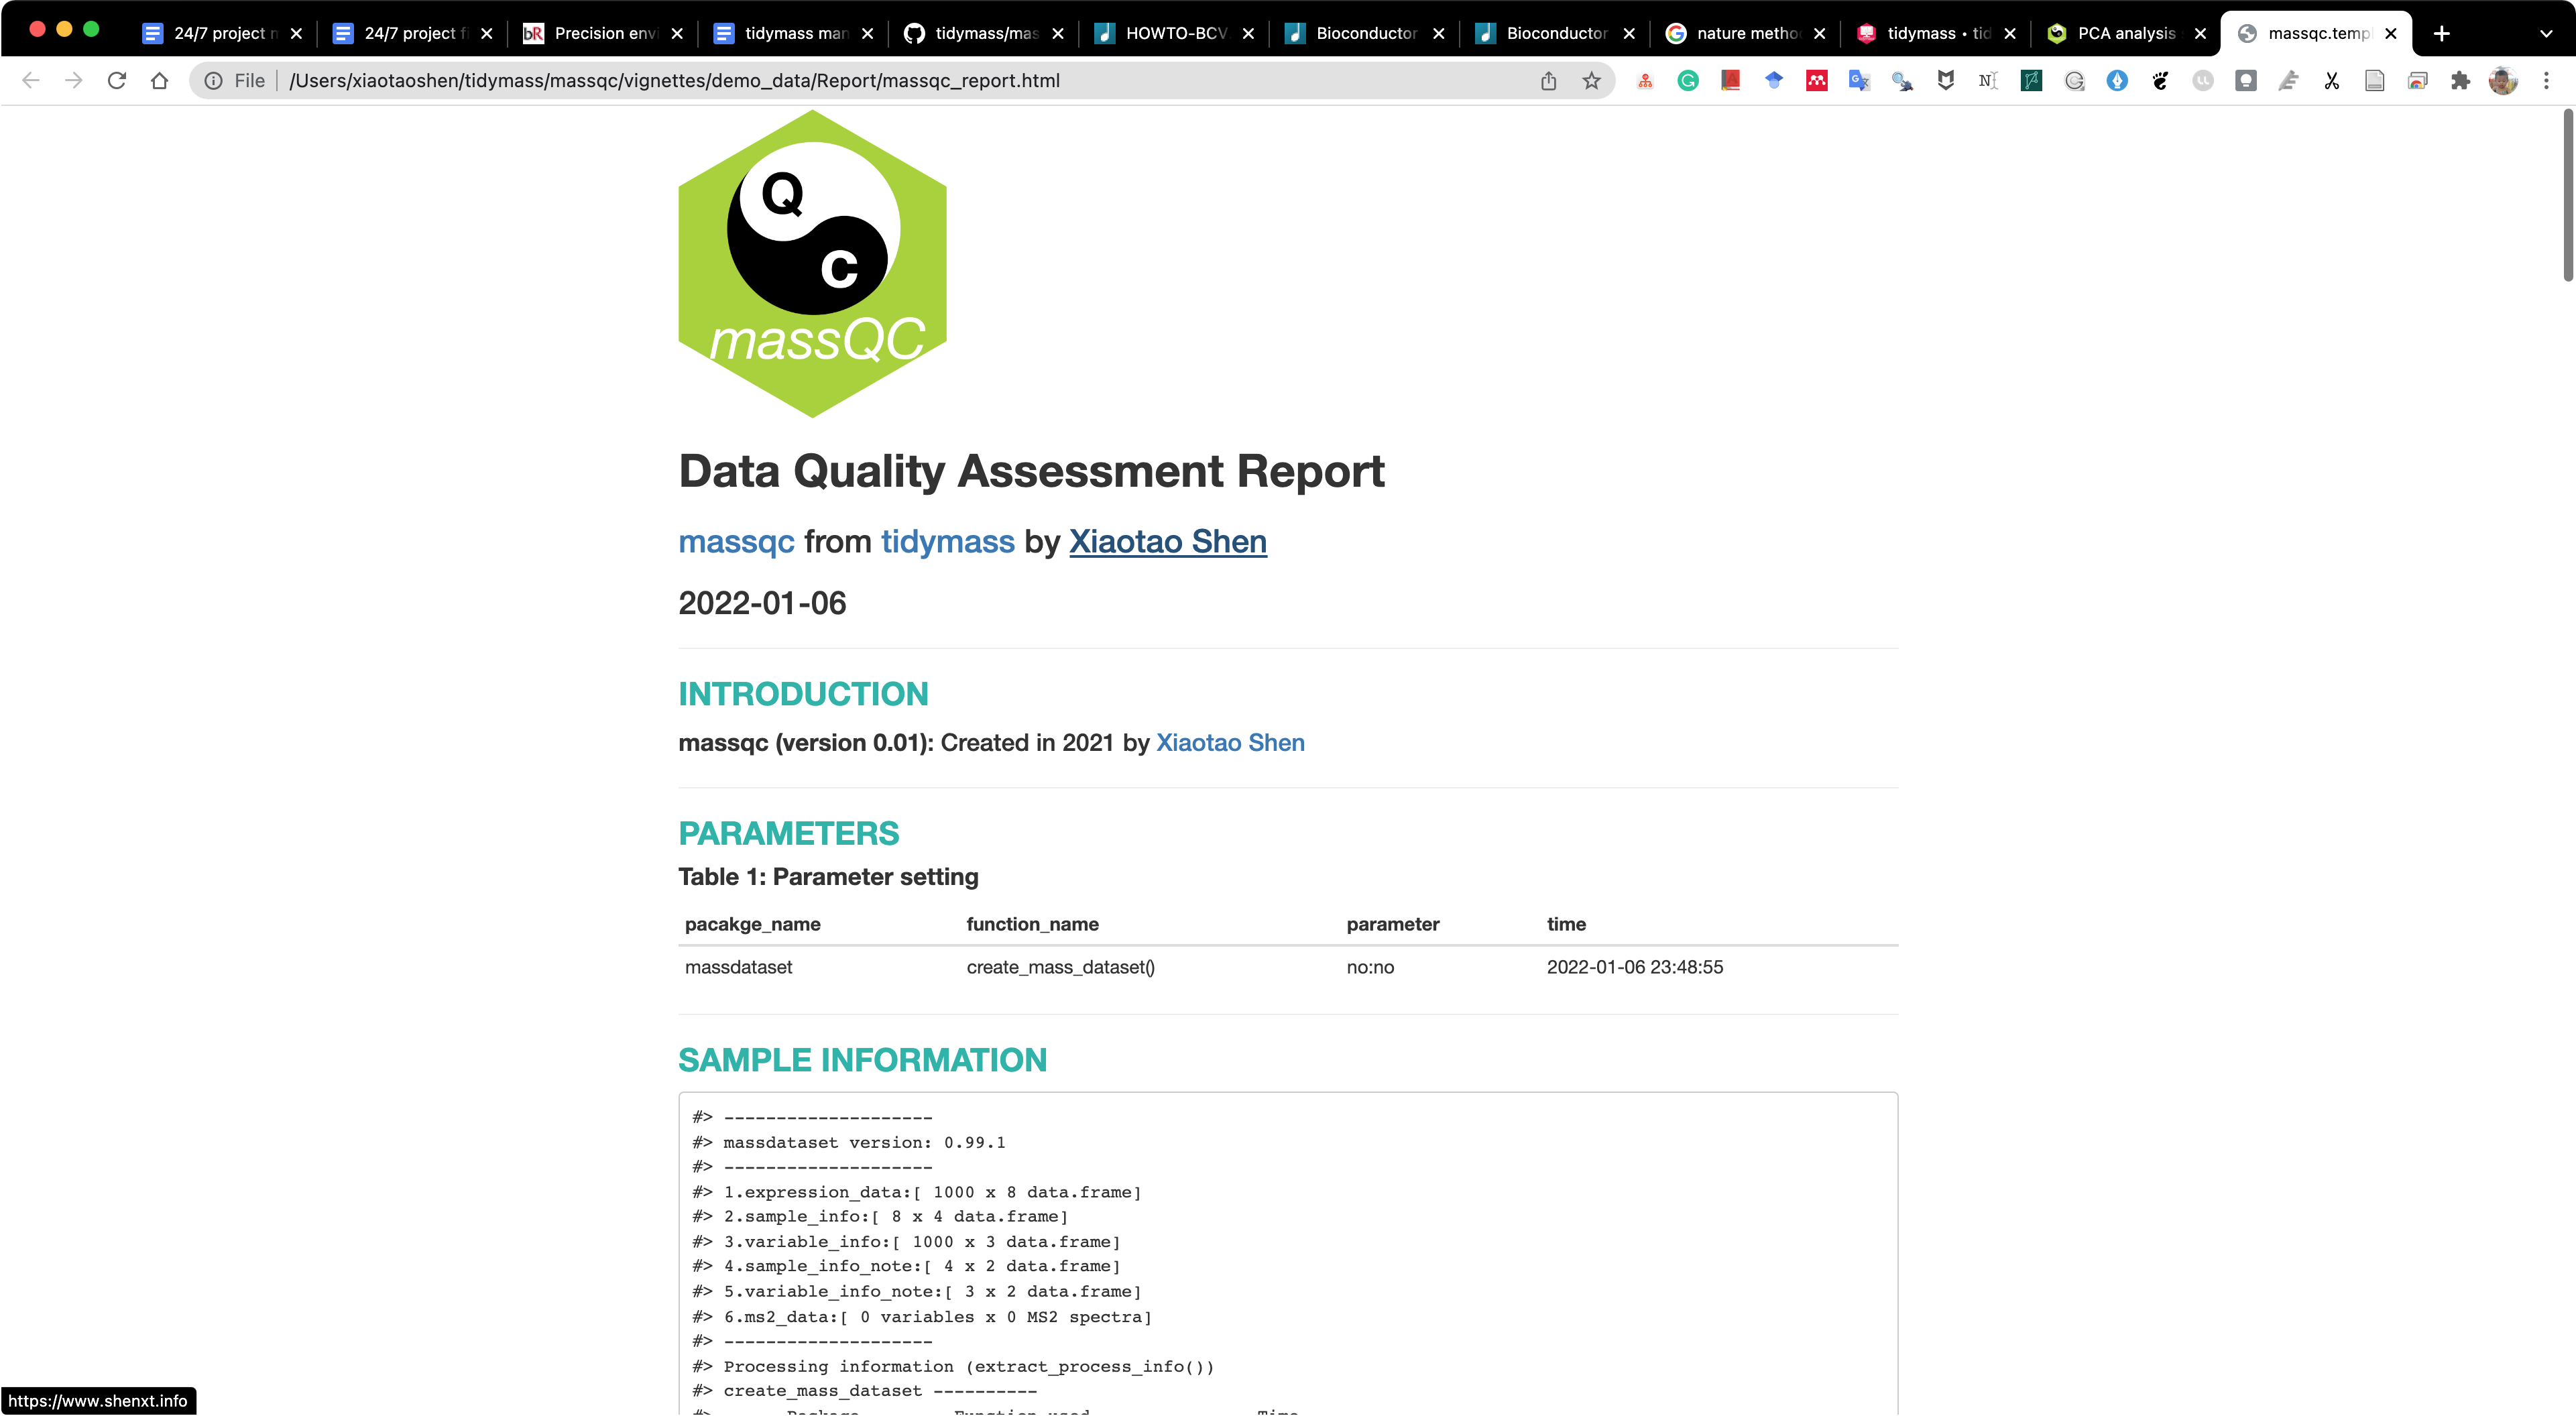Open the Chrome three-dot menu
The width and height of the screenshot is (2576, 1416).
pyautogui.click(x=2546, y=81)
